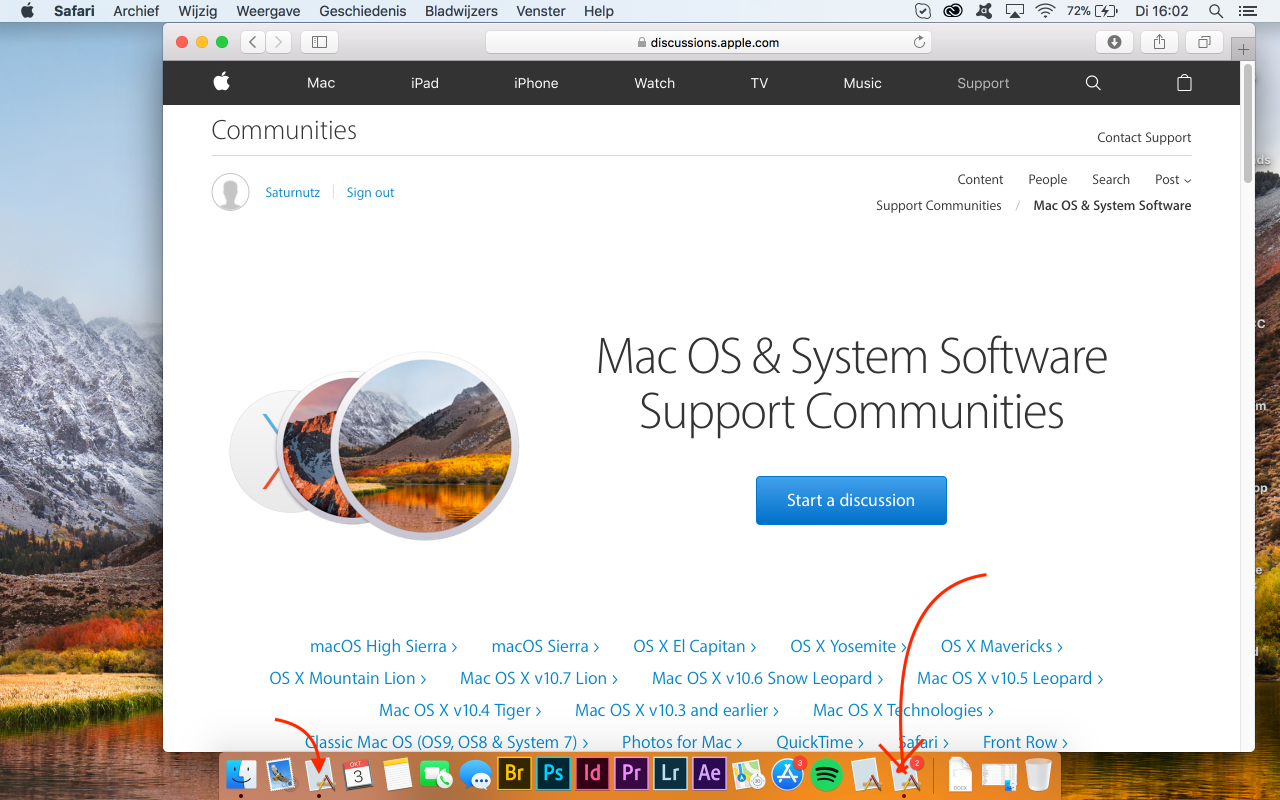Open the OS X El Capitan community
This screenshot has width=1280, height=800.
pos(695,646)
